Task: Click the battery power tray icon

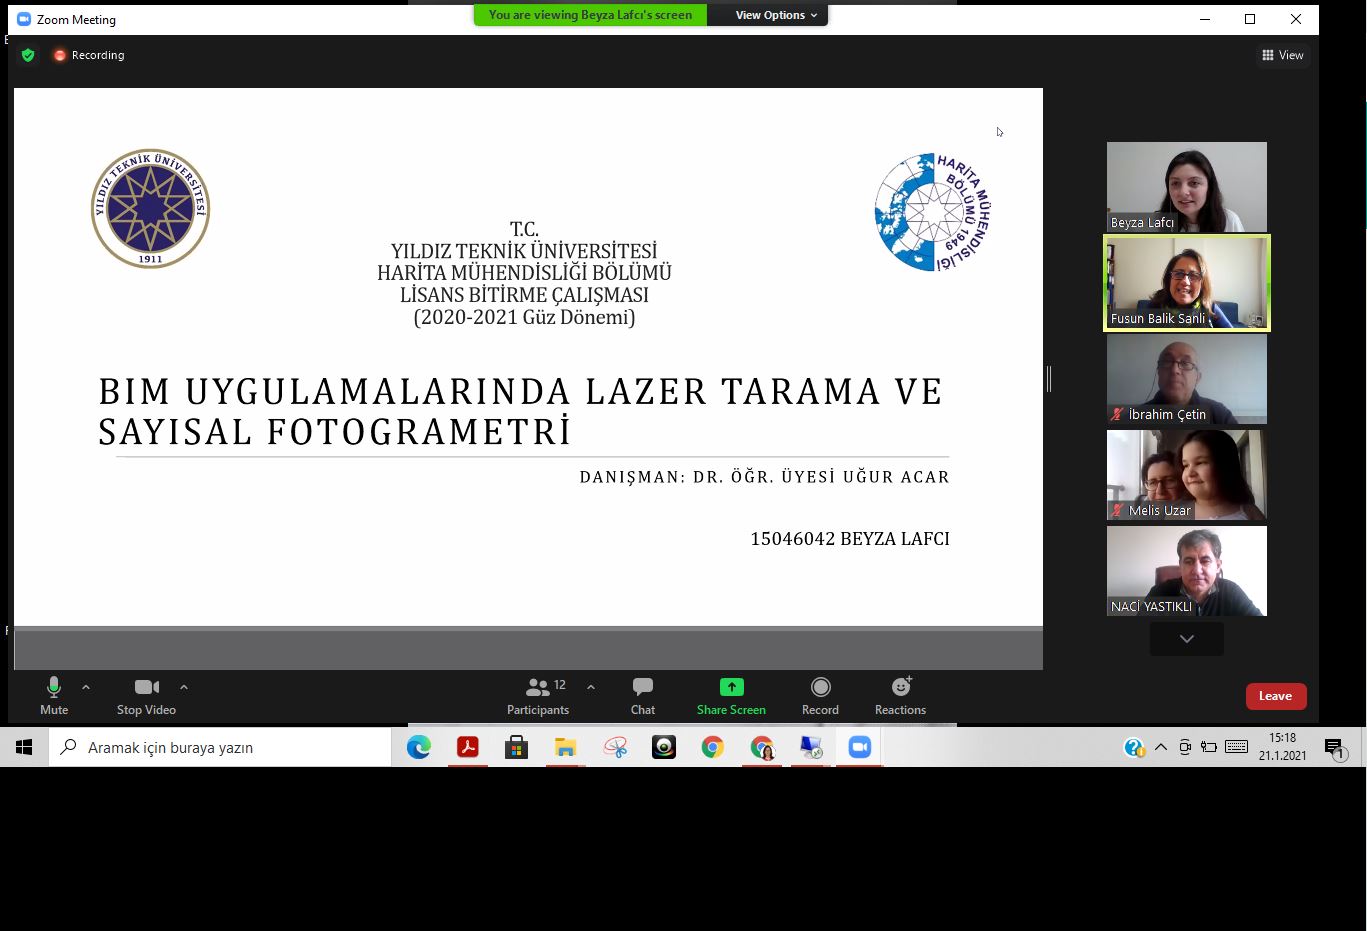Action: coord(1209,747)
